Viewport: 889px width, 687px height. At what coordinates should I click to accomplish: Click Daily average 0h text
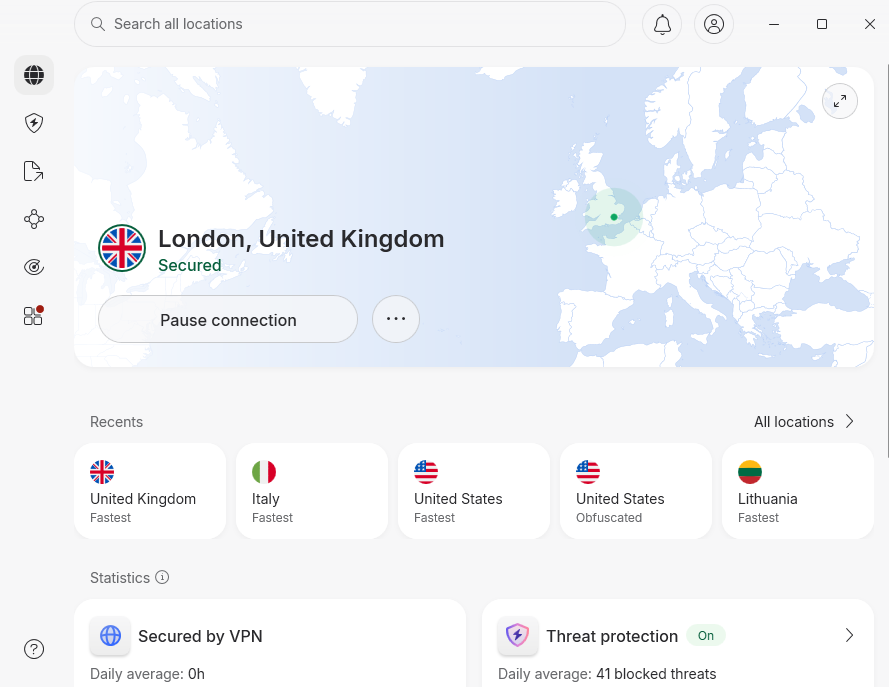coord(147,673)
